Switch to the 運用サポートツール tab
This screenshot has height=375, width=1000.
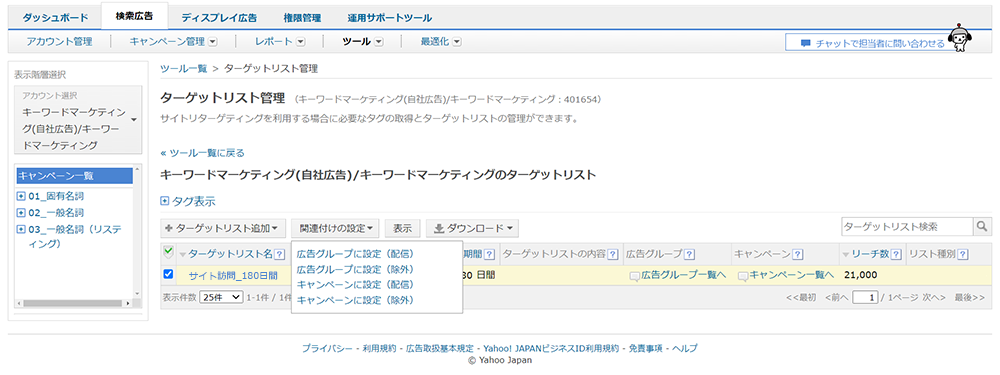[390, 18]
